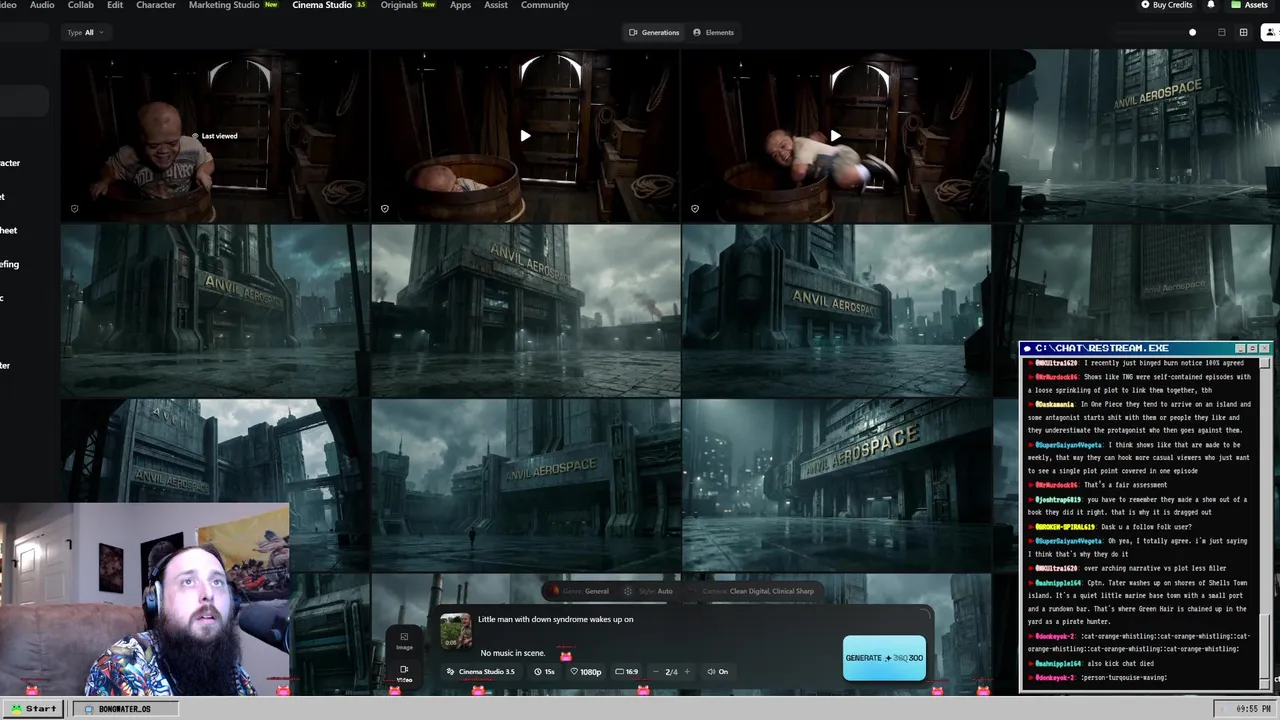Click the reference image thumbnail in prompt box
Screen dimensions: 1280x720
[456, 631]
